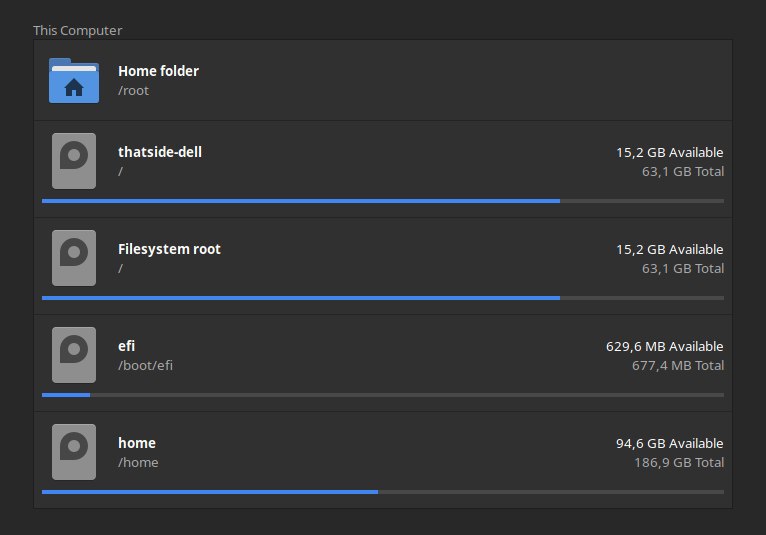Click the 94,6 GB Available text
766x535 pixels.
click(669, 444)
